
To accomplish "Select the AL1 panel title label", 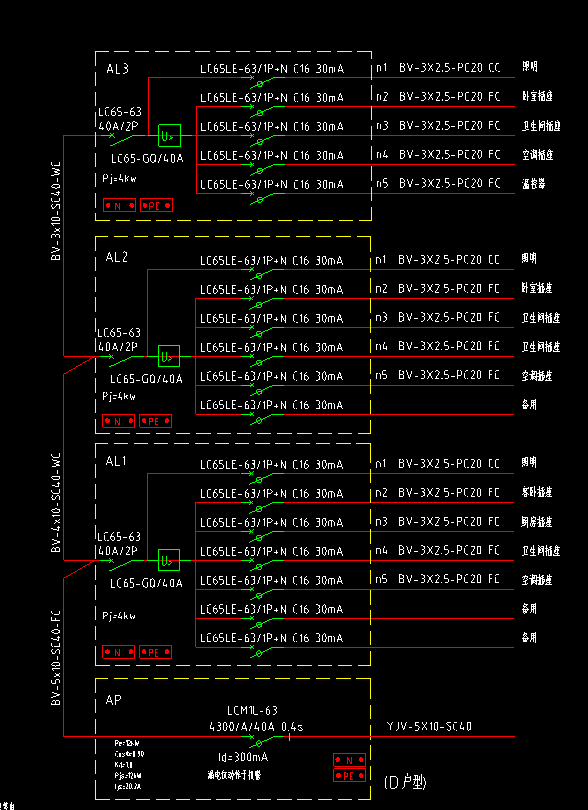I will click(x=117, y=462).
